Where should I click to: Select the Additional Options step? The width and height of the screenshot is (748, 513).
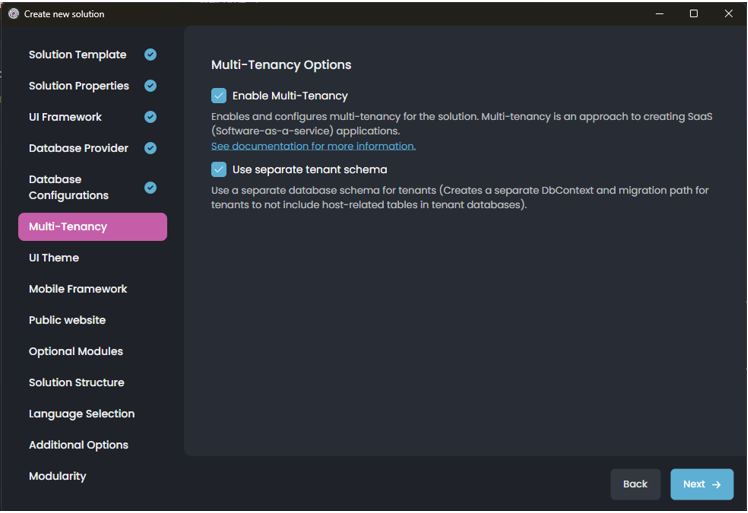pyautogui.click(x=79, y=445)
